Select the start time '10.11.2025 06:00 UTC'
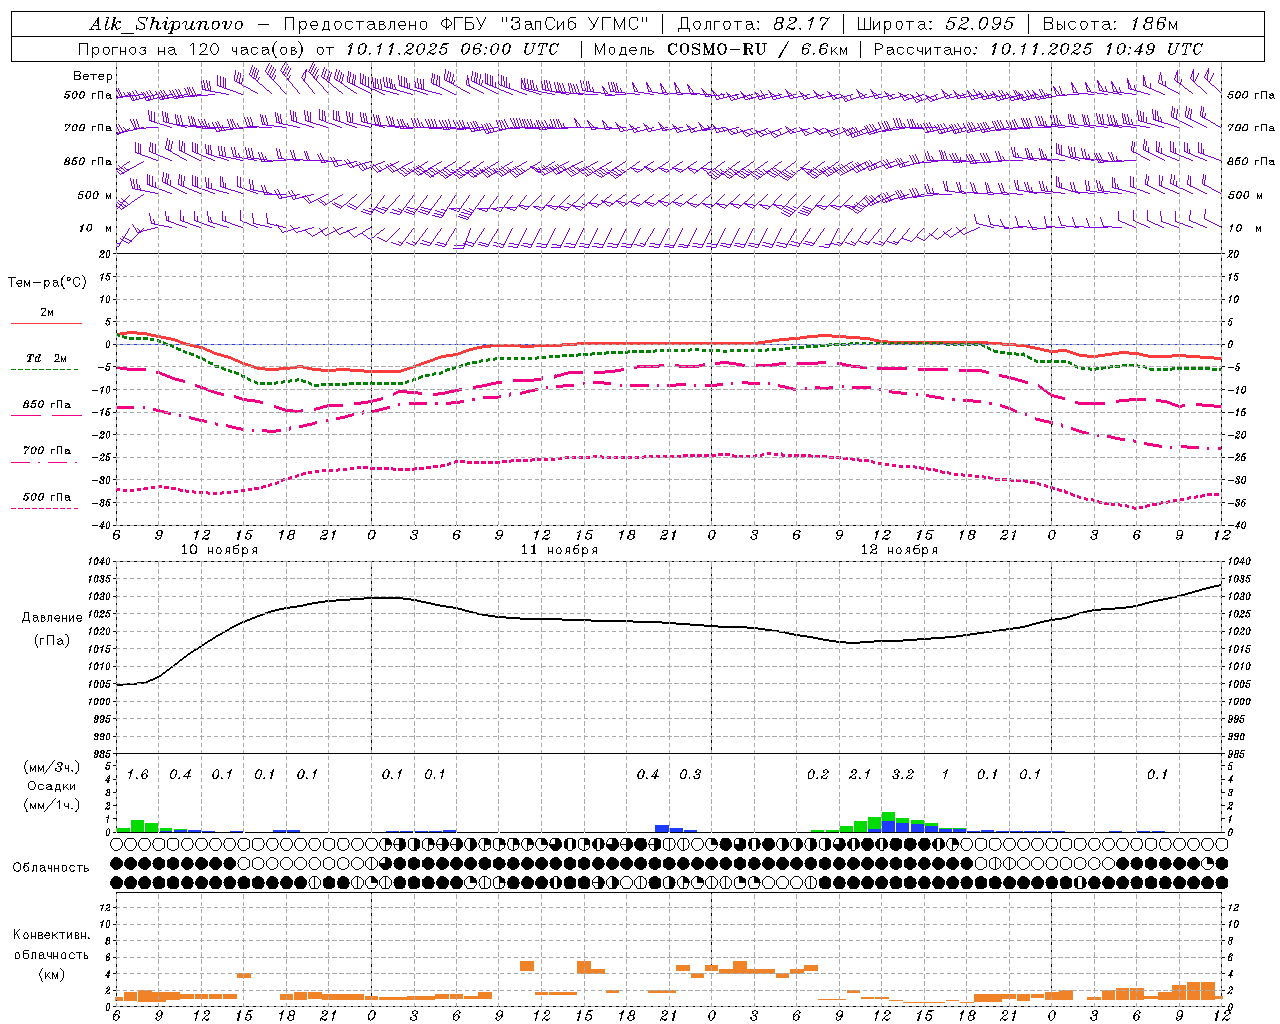 tap(452, 49)
